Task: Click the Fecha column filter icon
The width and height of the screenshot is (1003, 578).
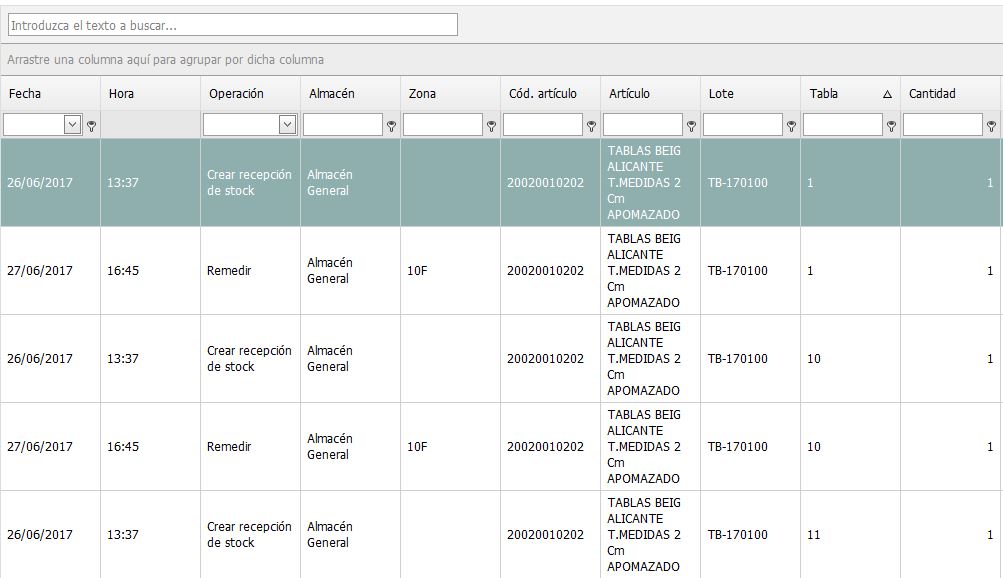Action: 91,126
